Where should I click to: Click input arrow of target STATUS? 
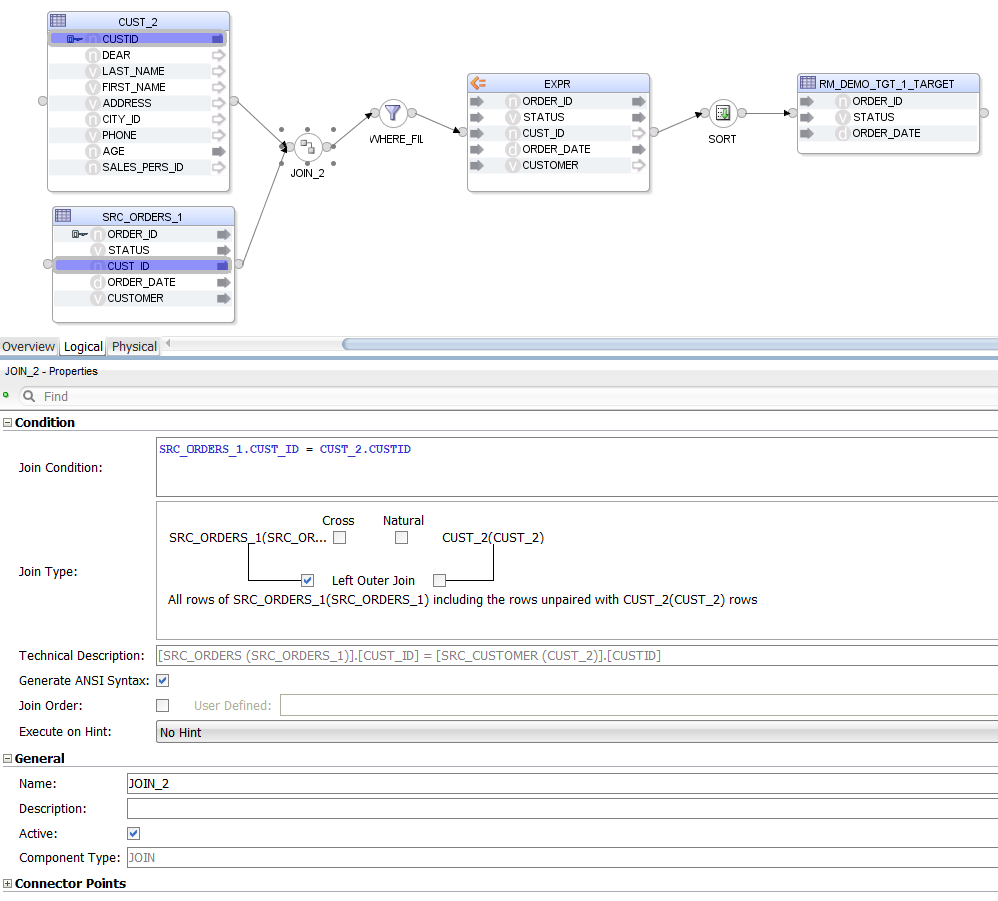tap(807, 117)
